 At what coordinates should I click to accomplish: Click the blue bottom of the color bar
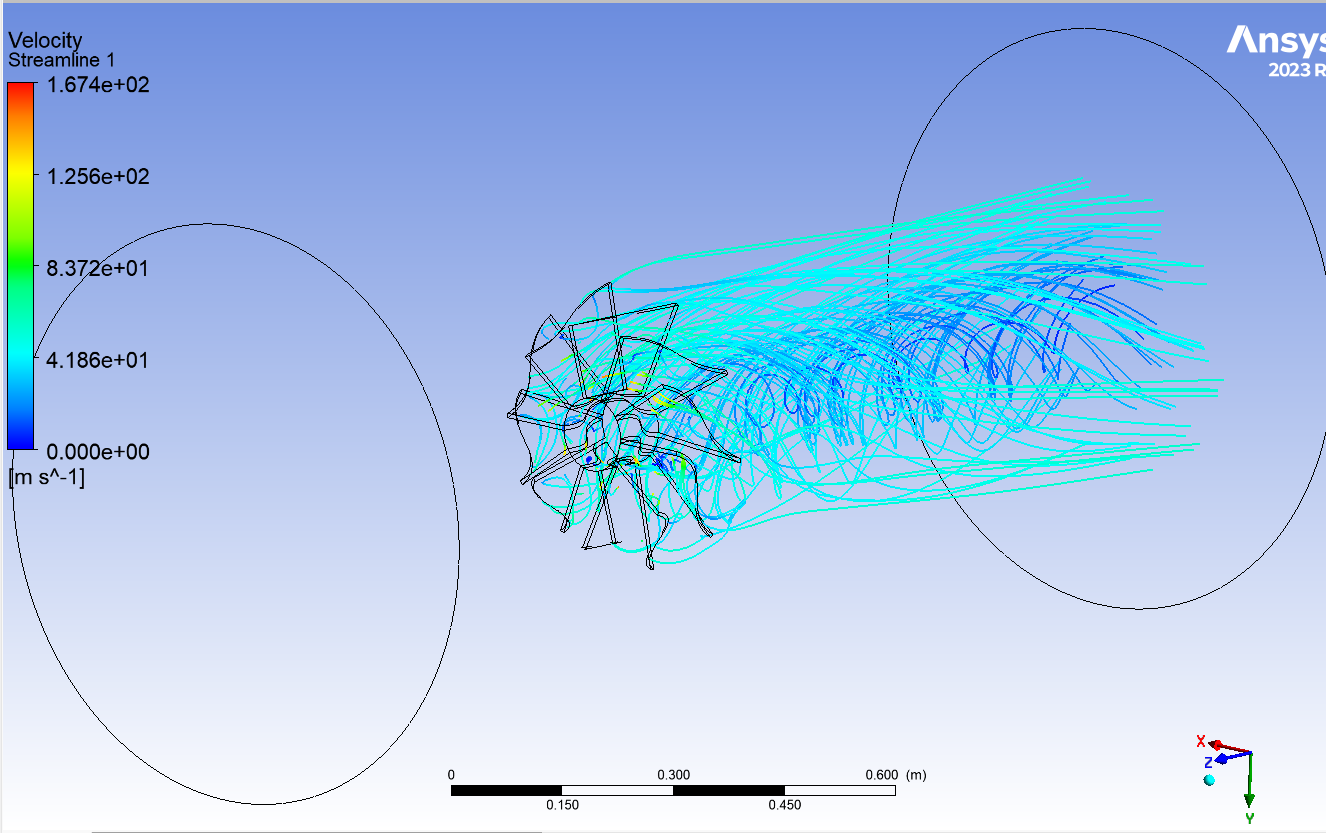(x=21, y=438)
